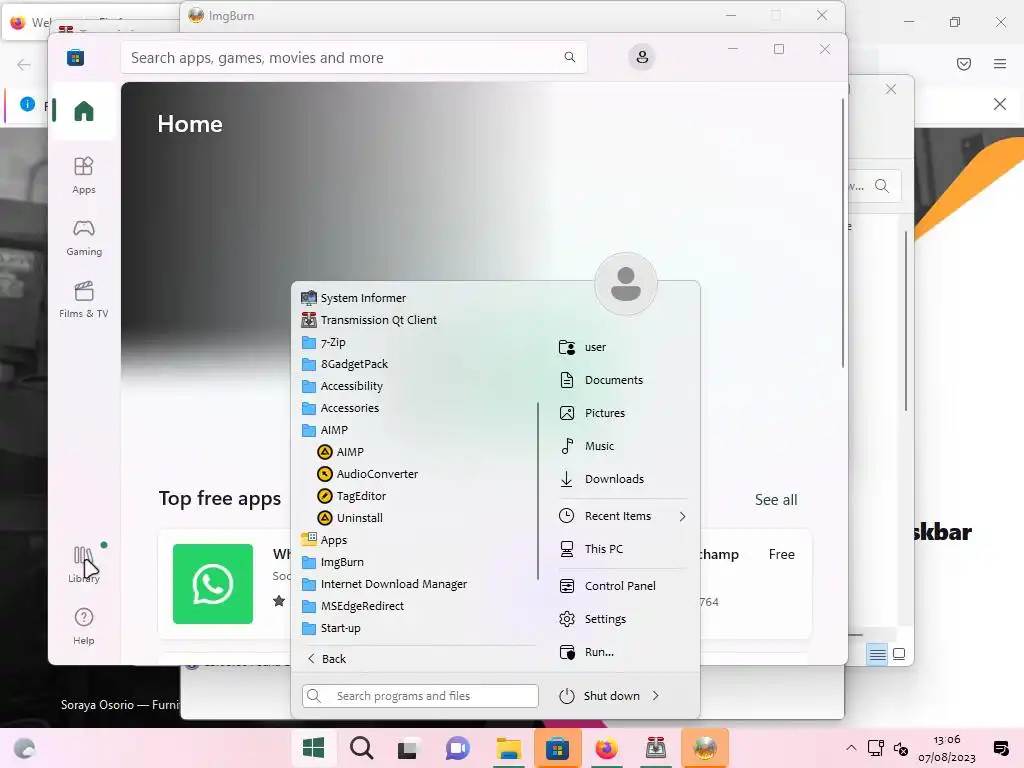Click Firefox back arrow
Viewport: 1024px width, 768px height.
24,64
